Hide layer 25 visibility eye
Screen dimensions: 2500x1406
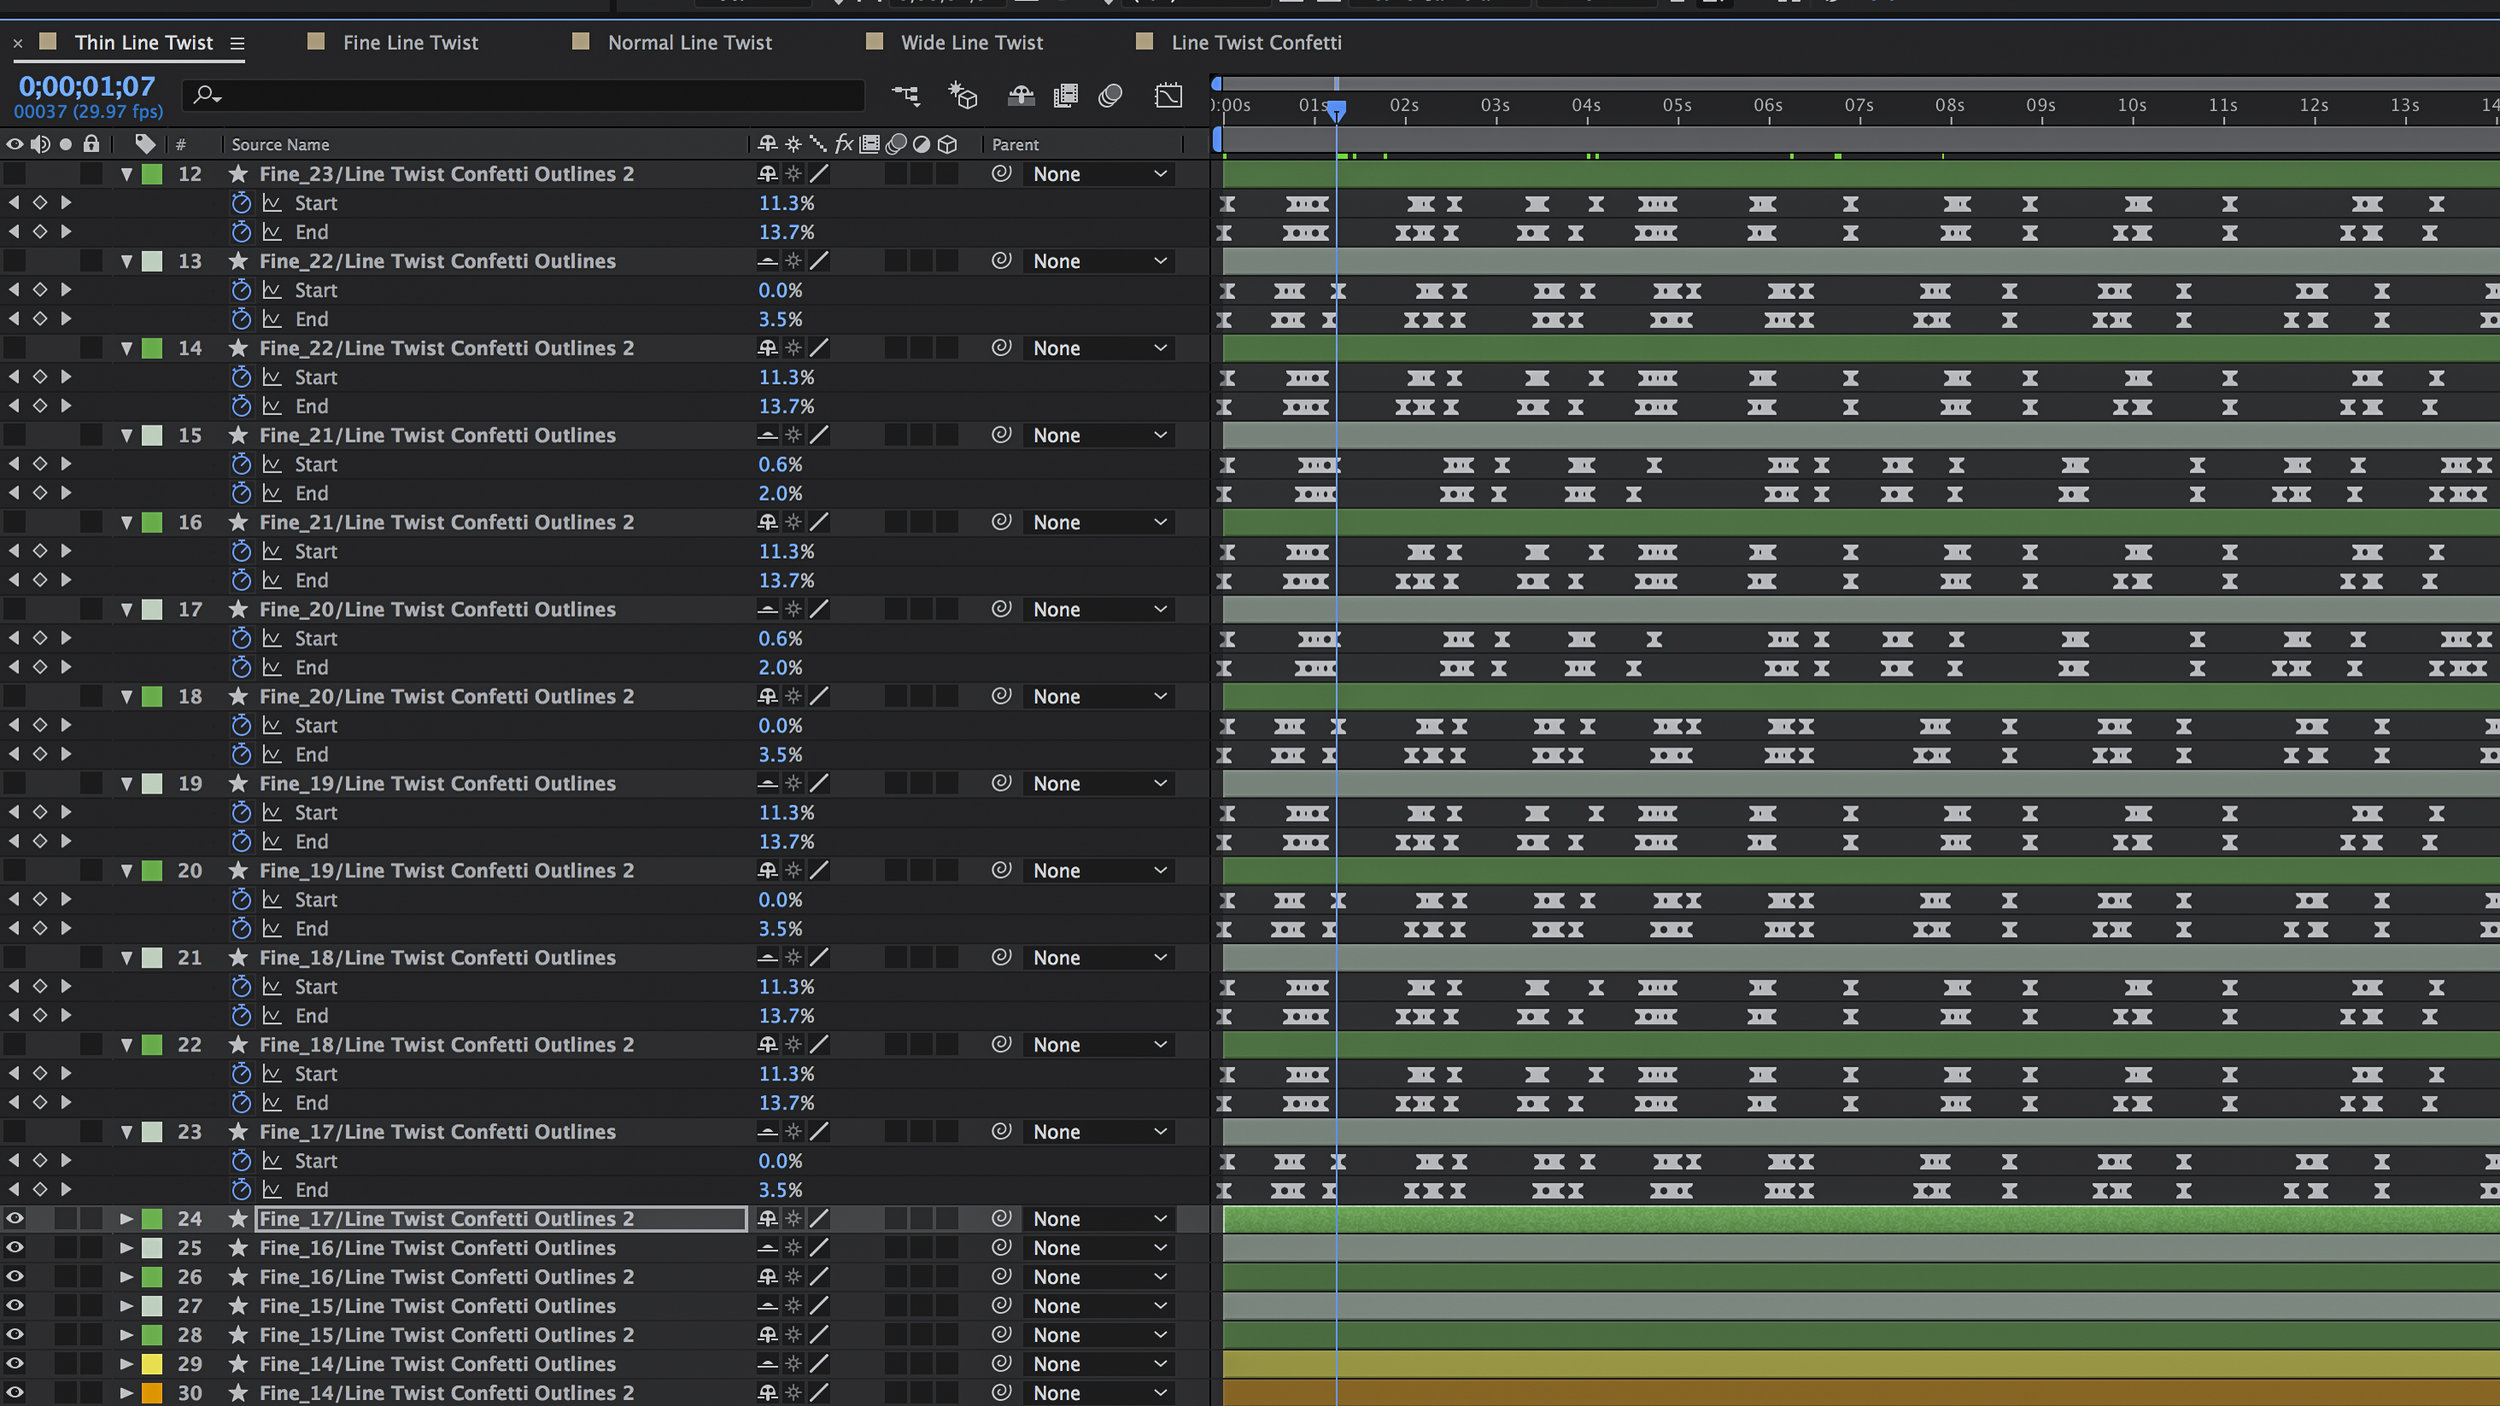pyautogui.click(x=14, y=1248)
